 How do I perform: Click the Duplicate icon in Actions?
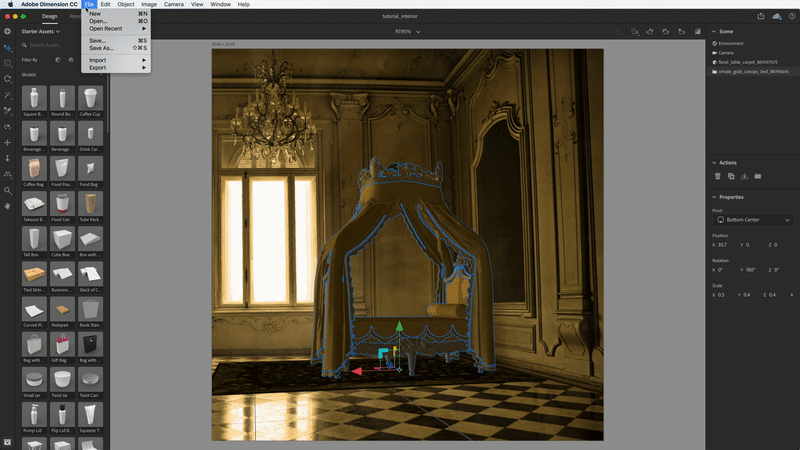pyautogui.click(x=731, y=176)
